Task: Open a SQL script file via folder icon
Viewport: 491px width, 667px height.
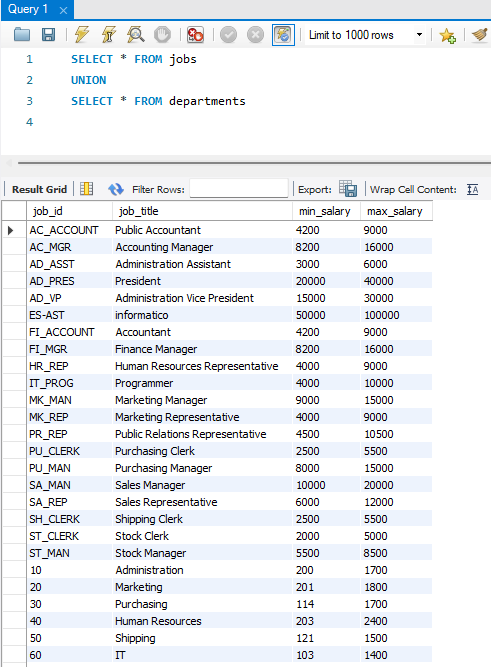Action: [x=22, y=34]
